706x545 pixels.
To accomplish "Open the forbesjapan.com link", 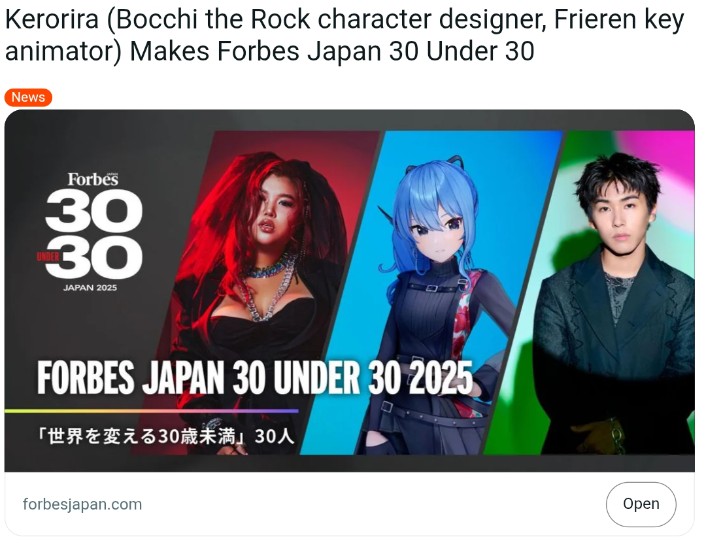I will click(x=82, y=504).
